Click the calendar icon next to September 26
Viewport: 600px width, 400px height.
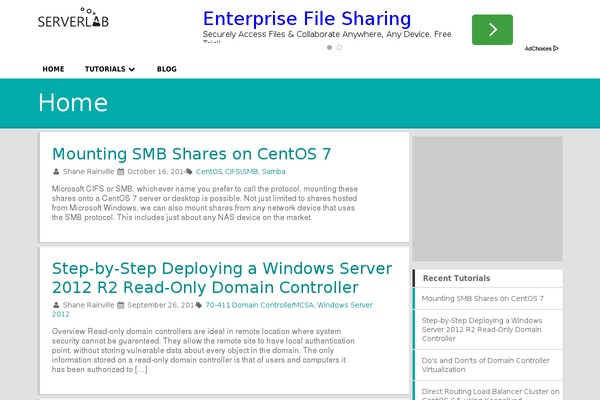[121, 305]
